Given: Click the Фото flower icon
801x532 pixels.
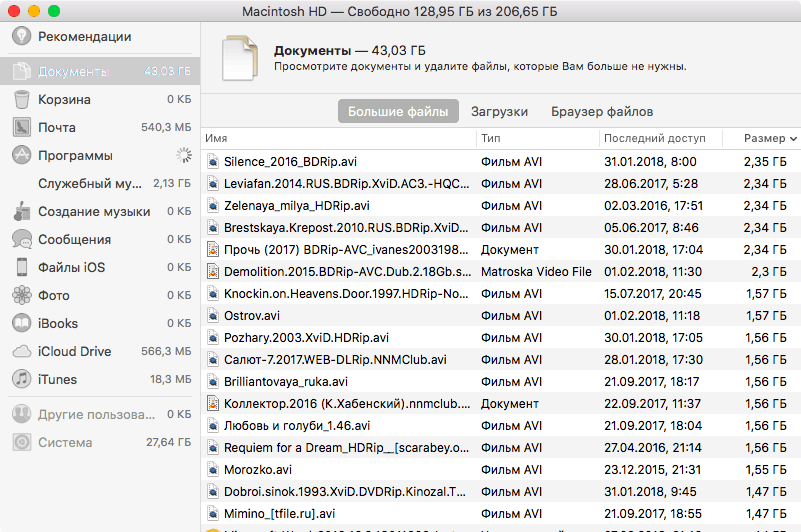Looking at the screenshot, I should coord(21,295).
